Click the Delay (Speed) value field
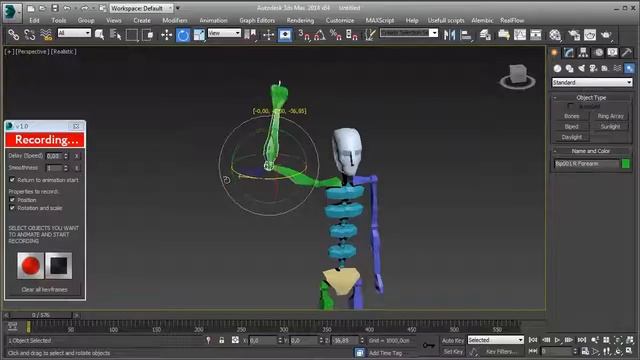This screenshot has width=640, height=360. (x=54, y=156)
